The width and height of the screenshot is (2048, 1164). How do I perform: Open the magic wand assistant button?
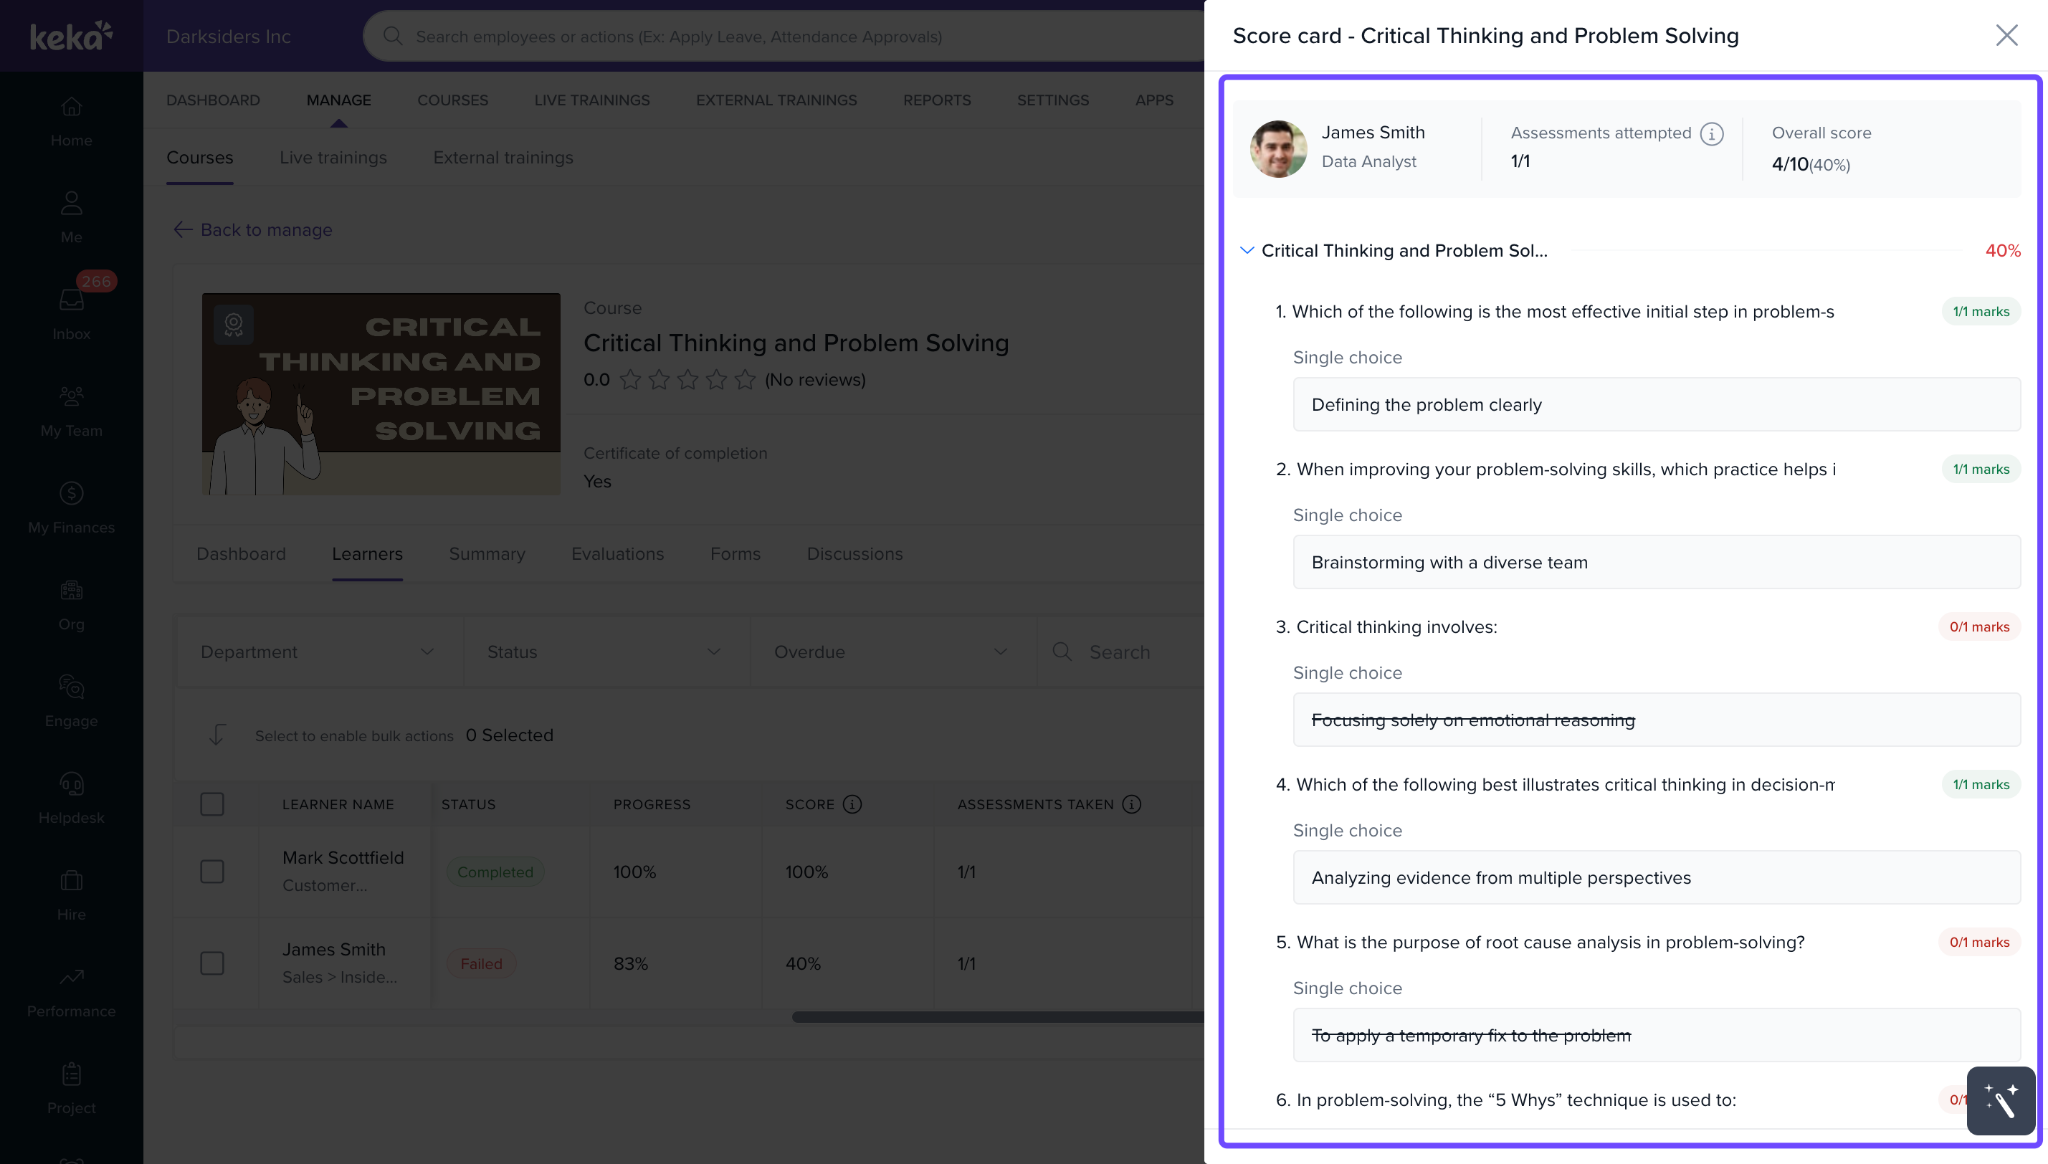click(x=2001, y=1100)
